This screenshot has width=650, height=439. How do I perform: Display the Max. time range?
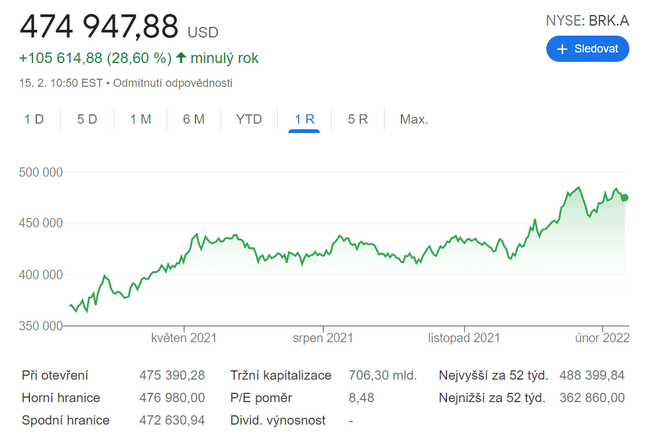pyautogui.click(x=413, y=119)
